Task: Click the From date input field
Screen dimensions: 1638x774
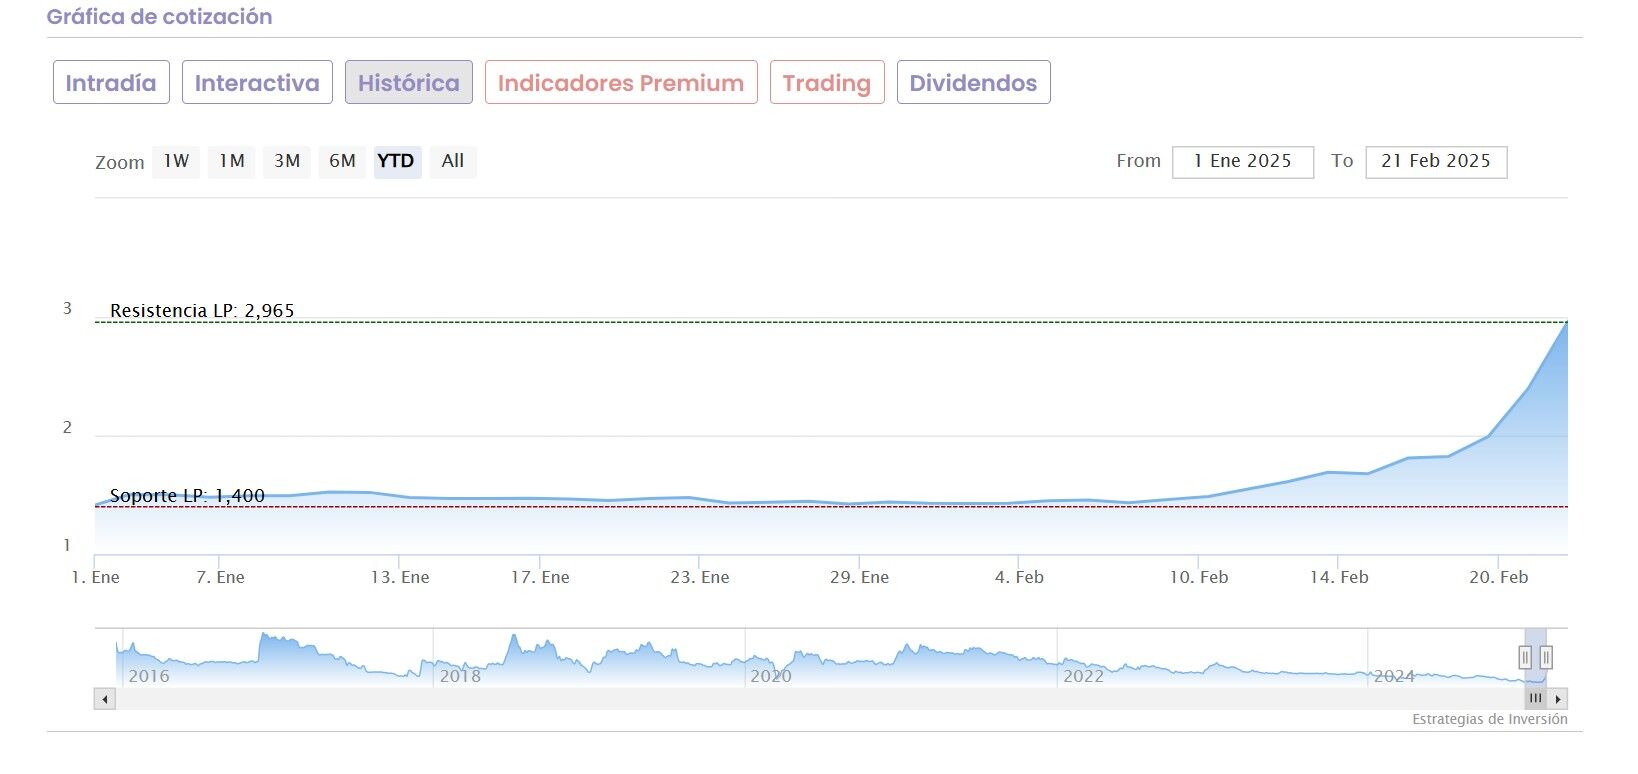Action: point(1242,162)
